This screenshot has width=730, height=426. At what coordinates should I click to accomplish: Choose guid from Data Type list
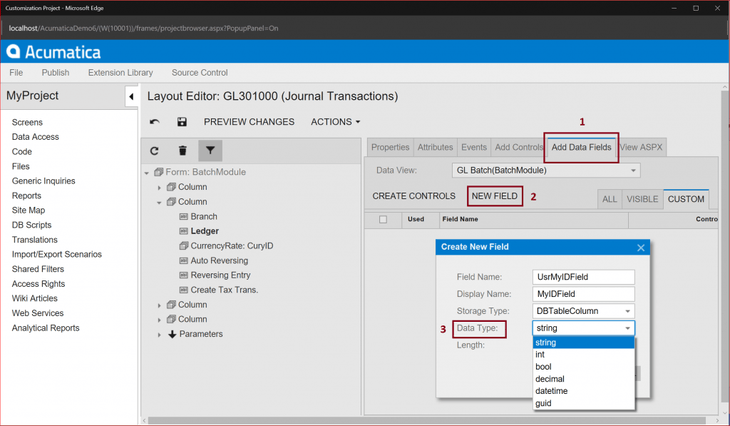click(x=583, y=403)
